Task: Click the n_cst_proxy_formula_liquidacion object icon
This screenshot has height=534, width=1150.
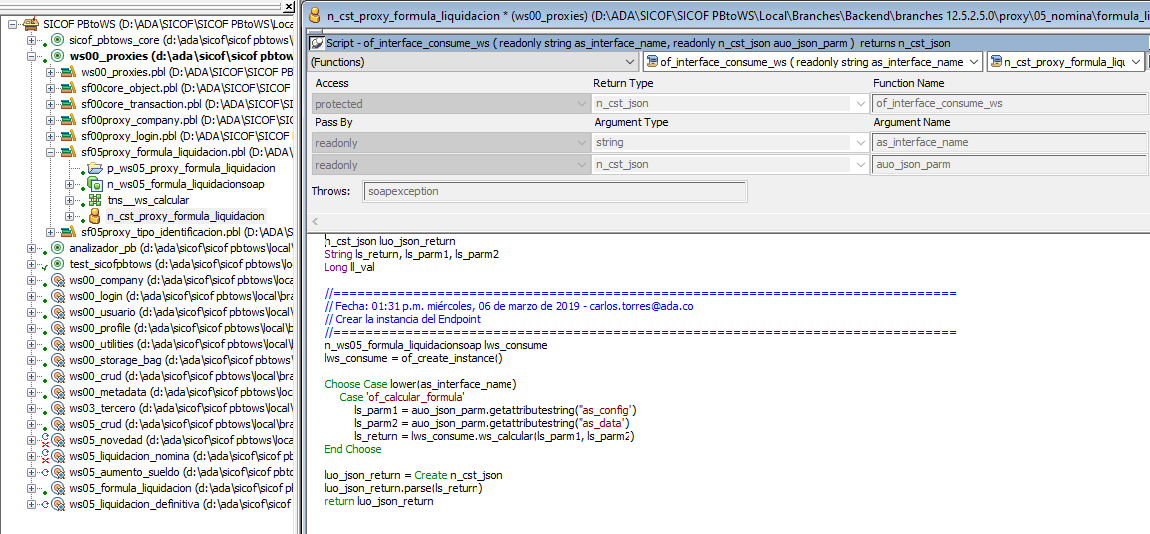Action: click(x=95, y=216)
